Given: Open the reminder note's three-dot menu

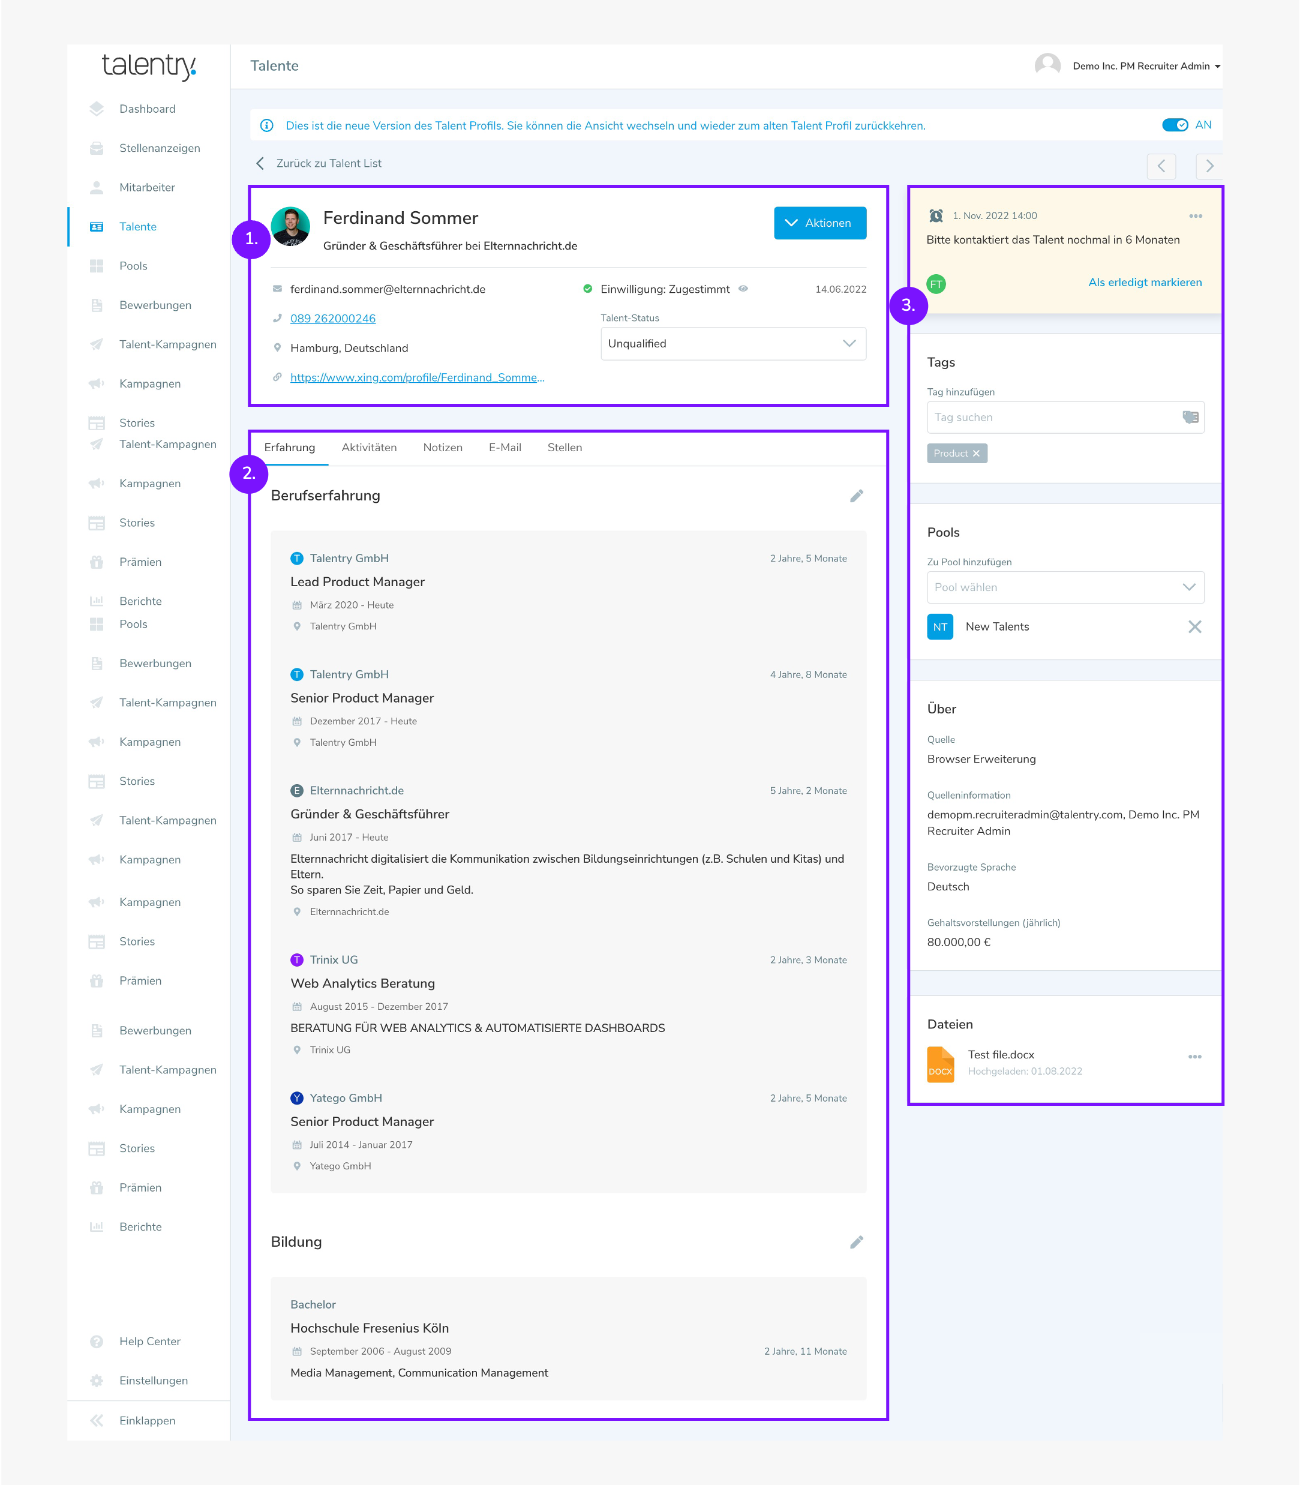Looking at the screenshot, I should tap(1195, 216).
